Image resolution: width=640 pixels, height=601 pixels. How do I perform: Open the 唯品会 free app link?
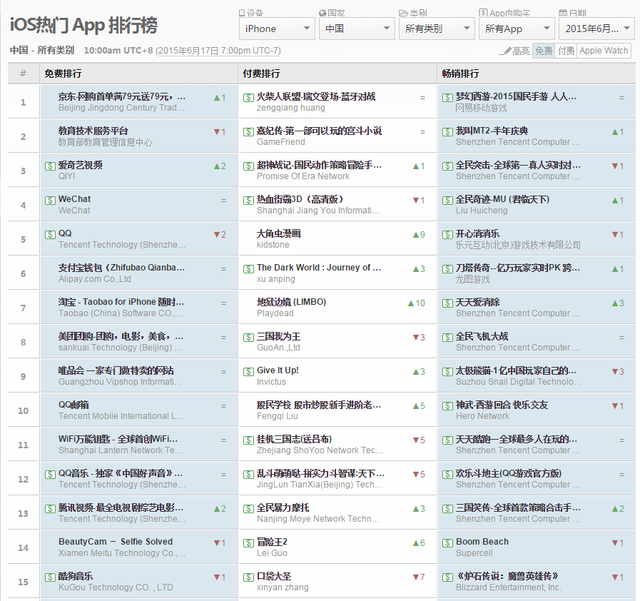click(116, 370)
